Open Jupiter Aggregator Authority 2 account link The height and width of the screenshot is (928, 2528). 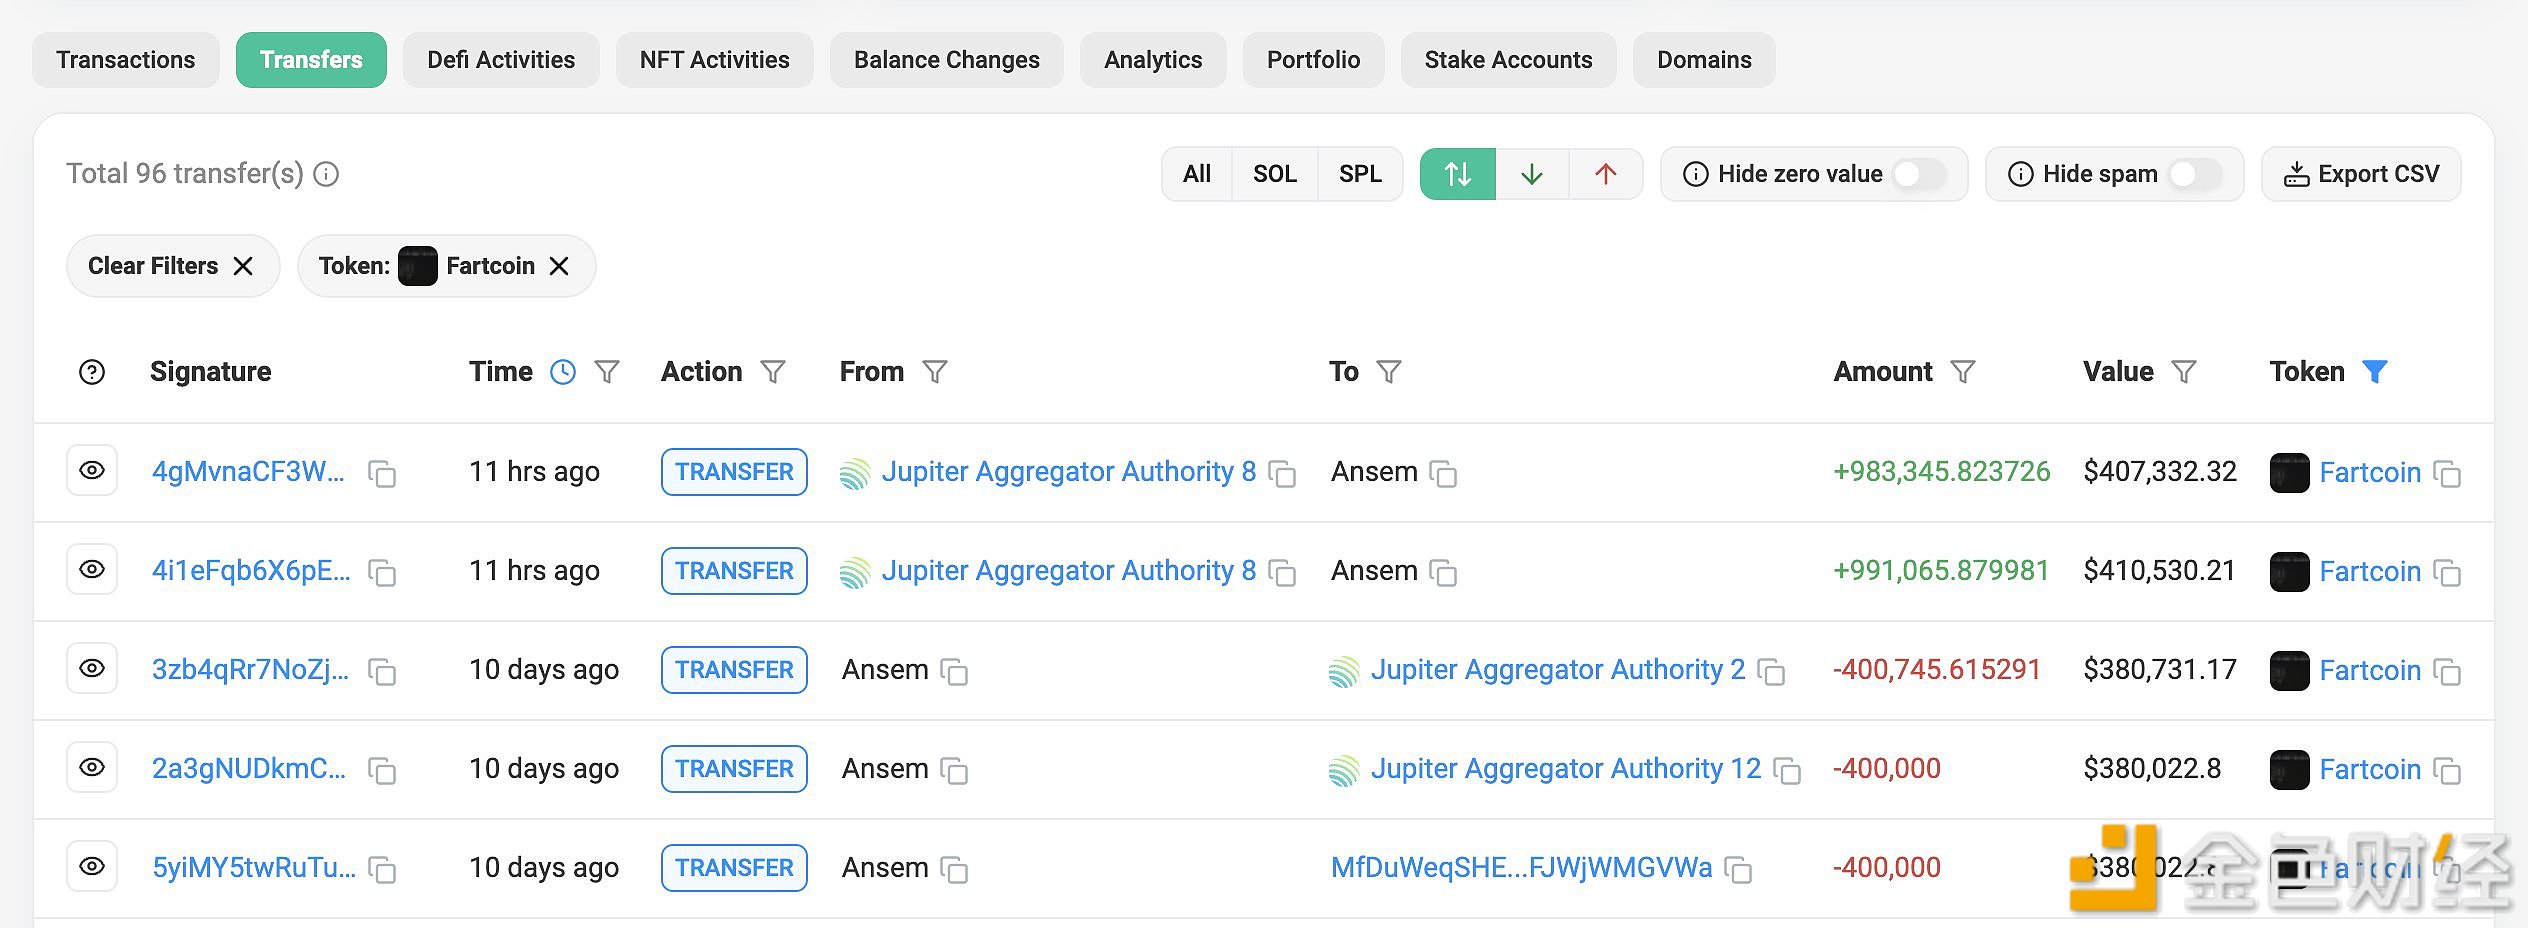(1557, 669)
